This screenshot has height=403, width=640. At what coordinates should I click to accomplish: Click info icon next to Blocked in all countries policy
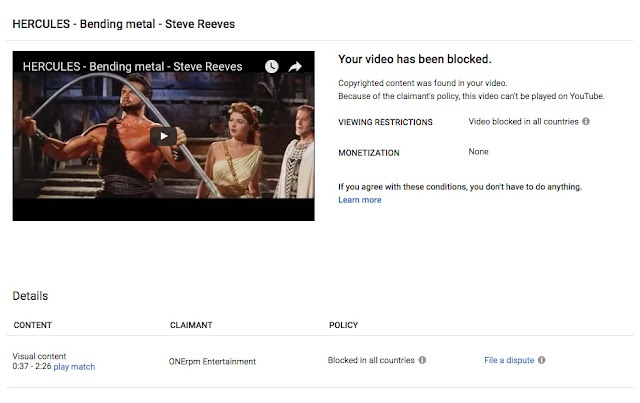coord(422,360)
